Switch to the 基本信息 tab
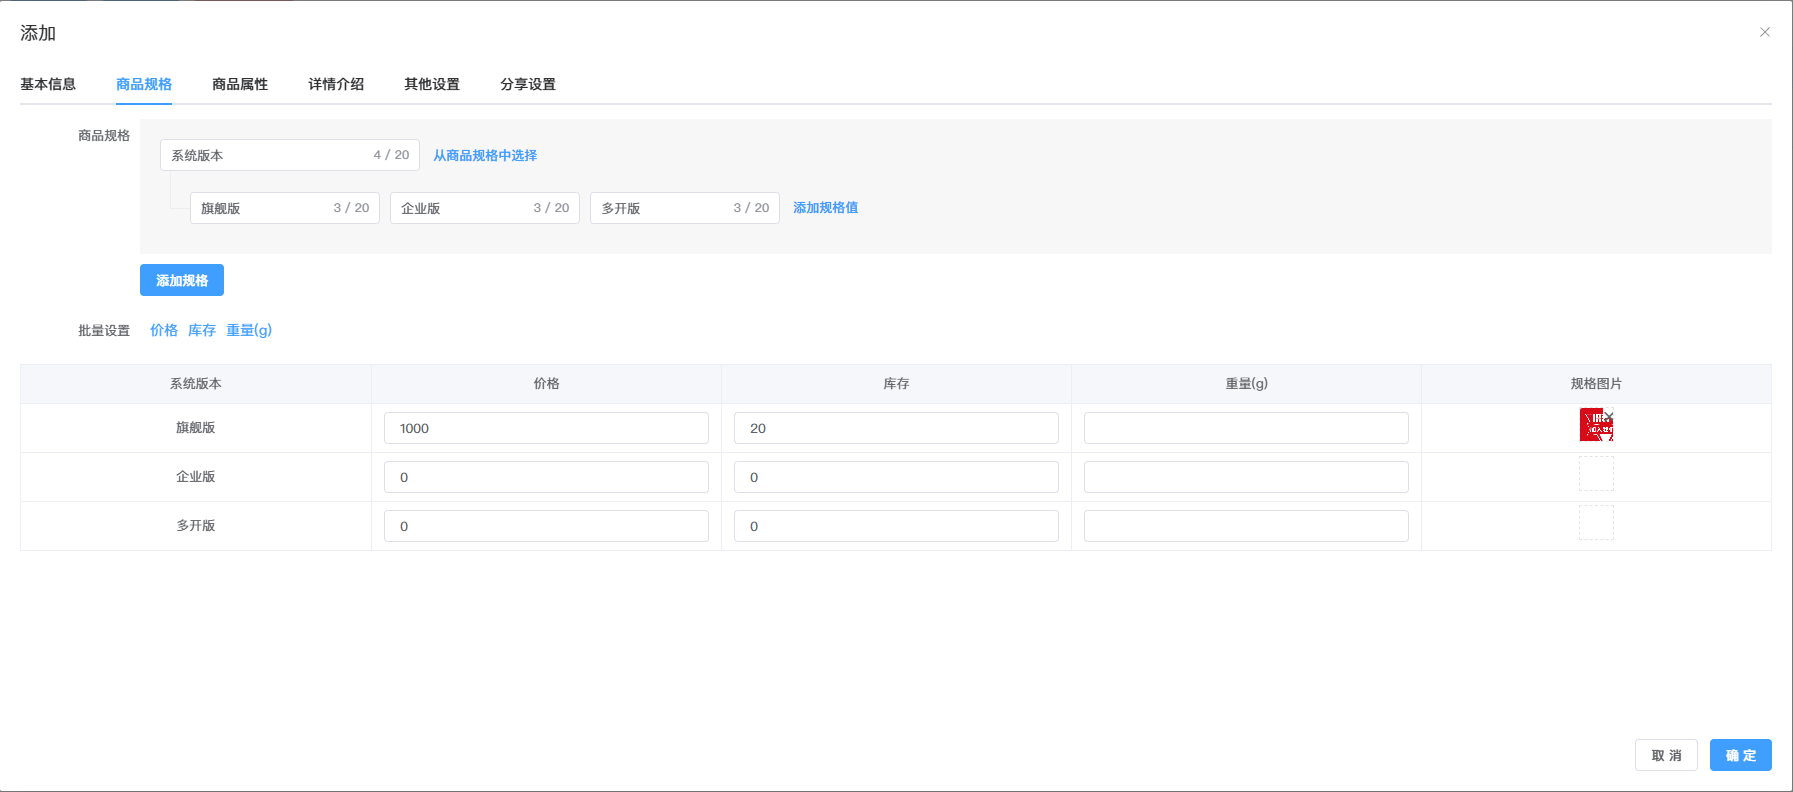 (x=48, y=84)
